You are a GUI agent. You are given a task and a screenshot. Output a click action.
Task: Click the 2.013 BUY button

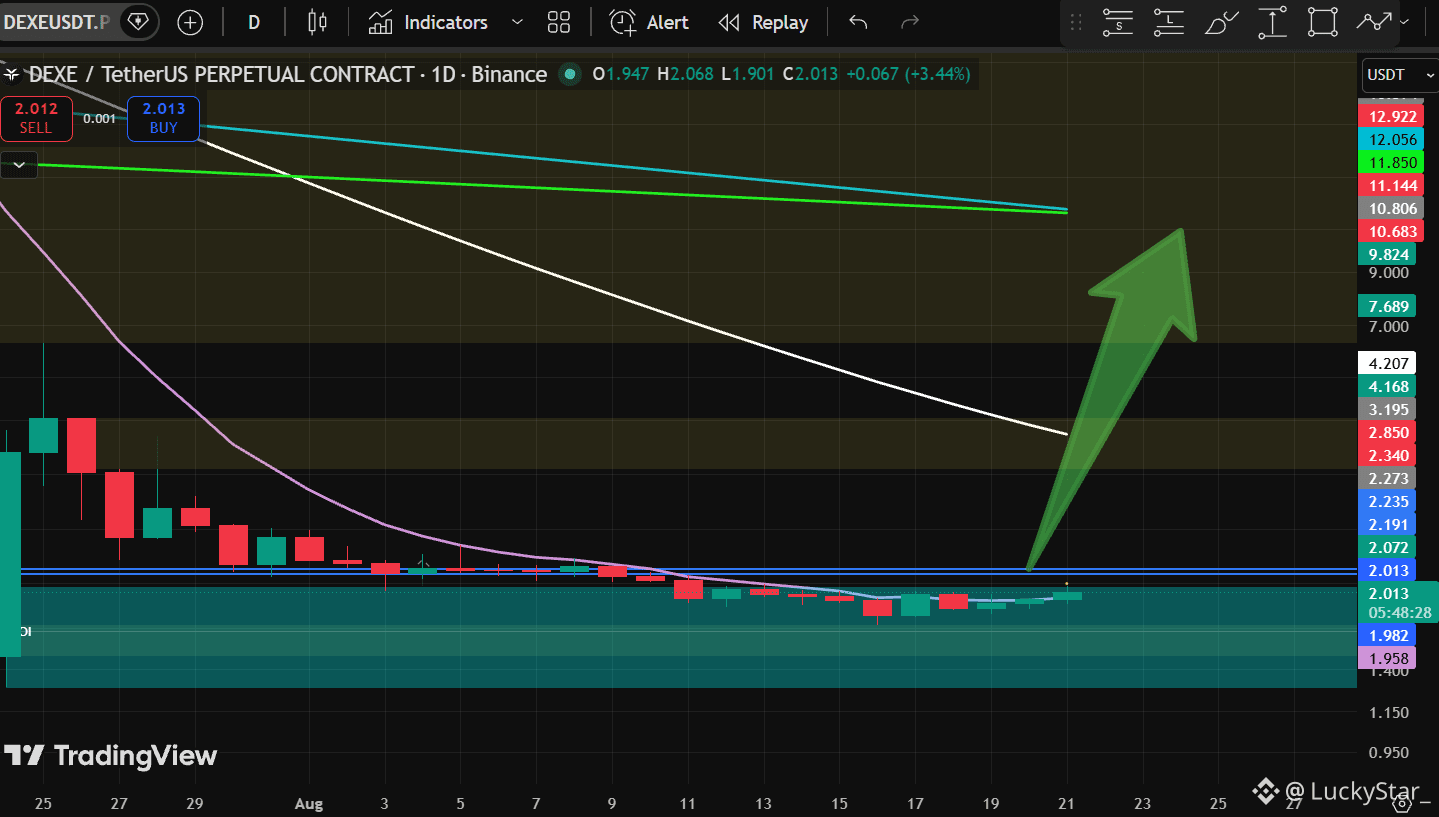point(163,118)
